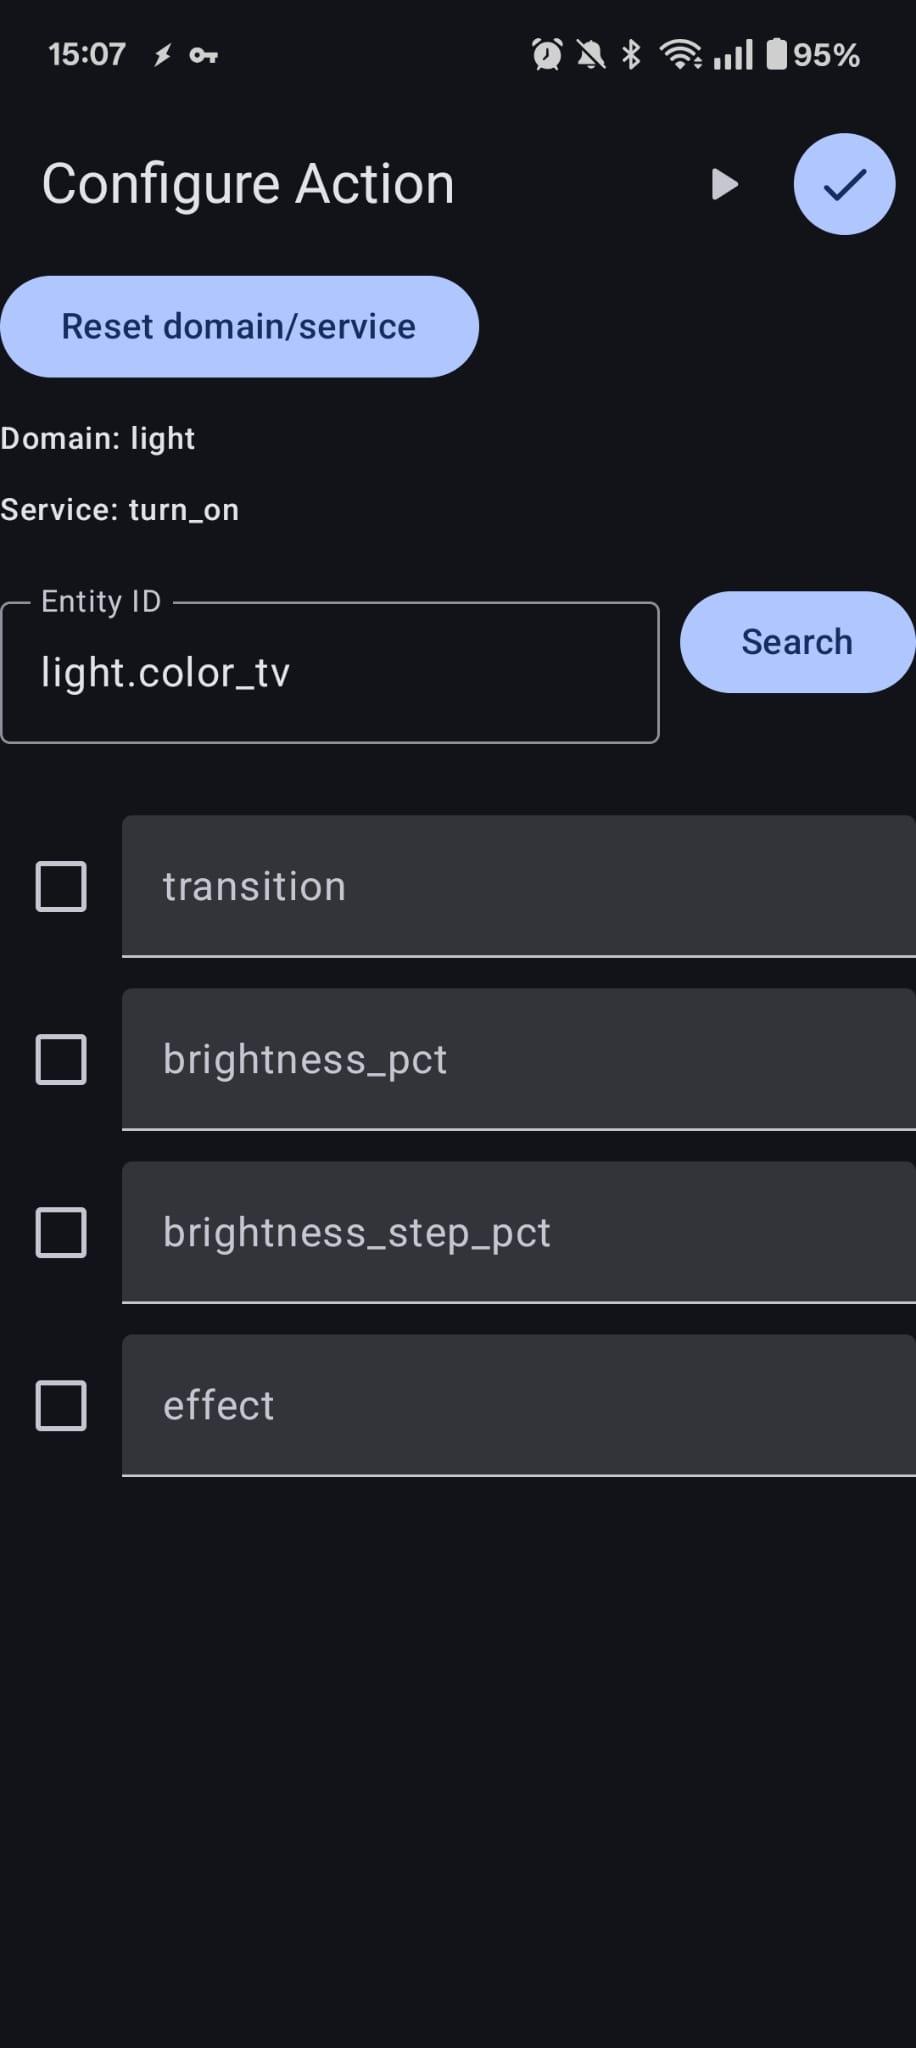Open the effect input field
The image size is (916, 2048).
coord(518,1406)
